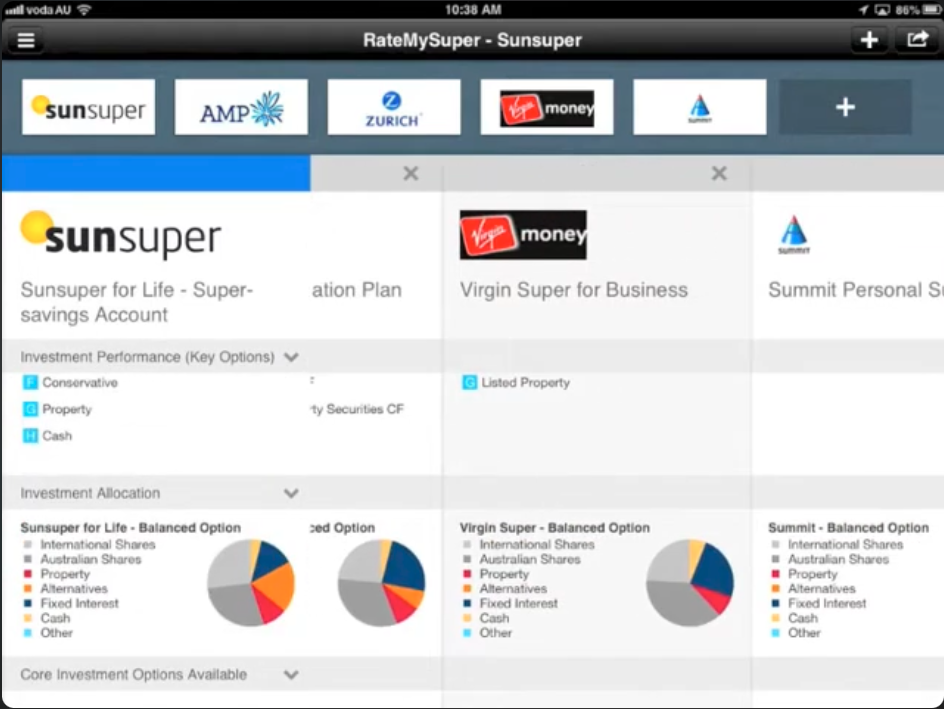Screen dimensions: 944x709
Task: Click the H Cash option icon
Action: [30, 436]
